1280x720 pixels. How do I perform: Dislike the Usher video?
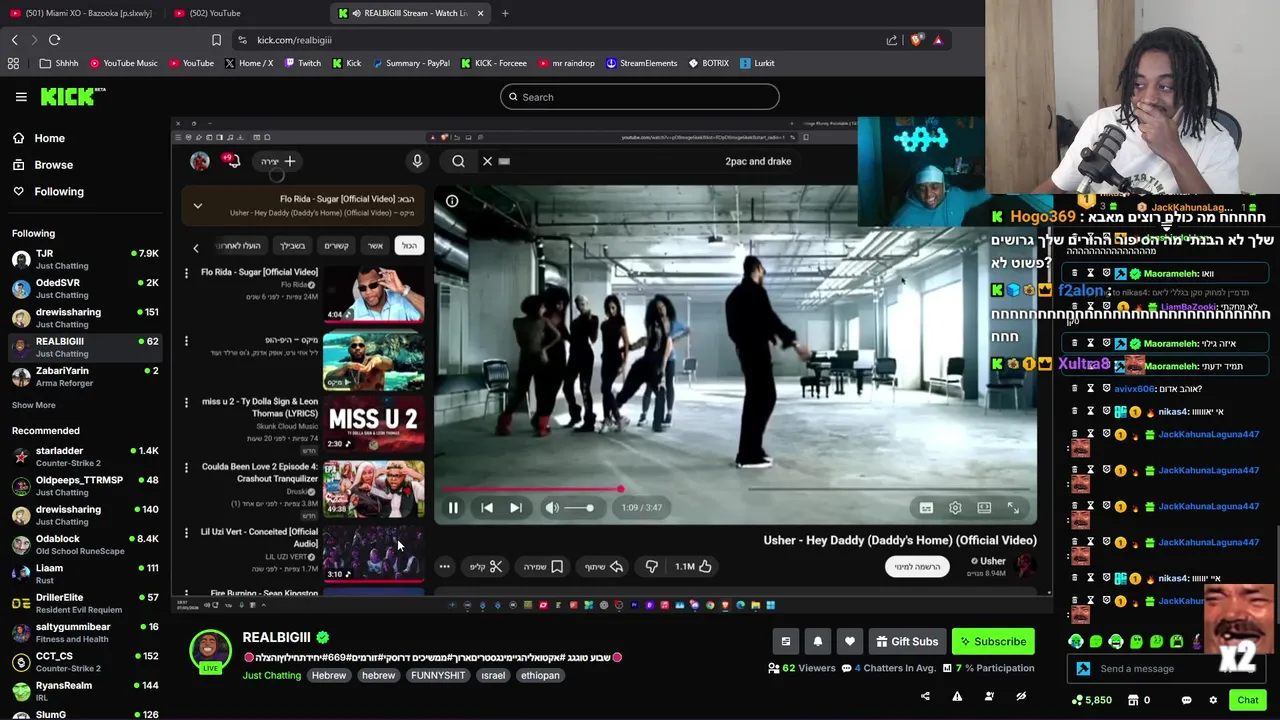[652, 566]
